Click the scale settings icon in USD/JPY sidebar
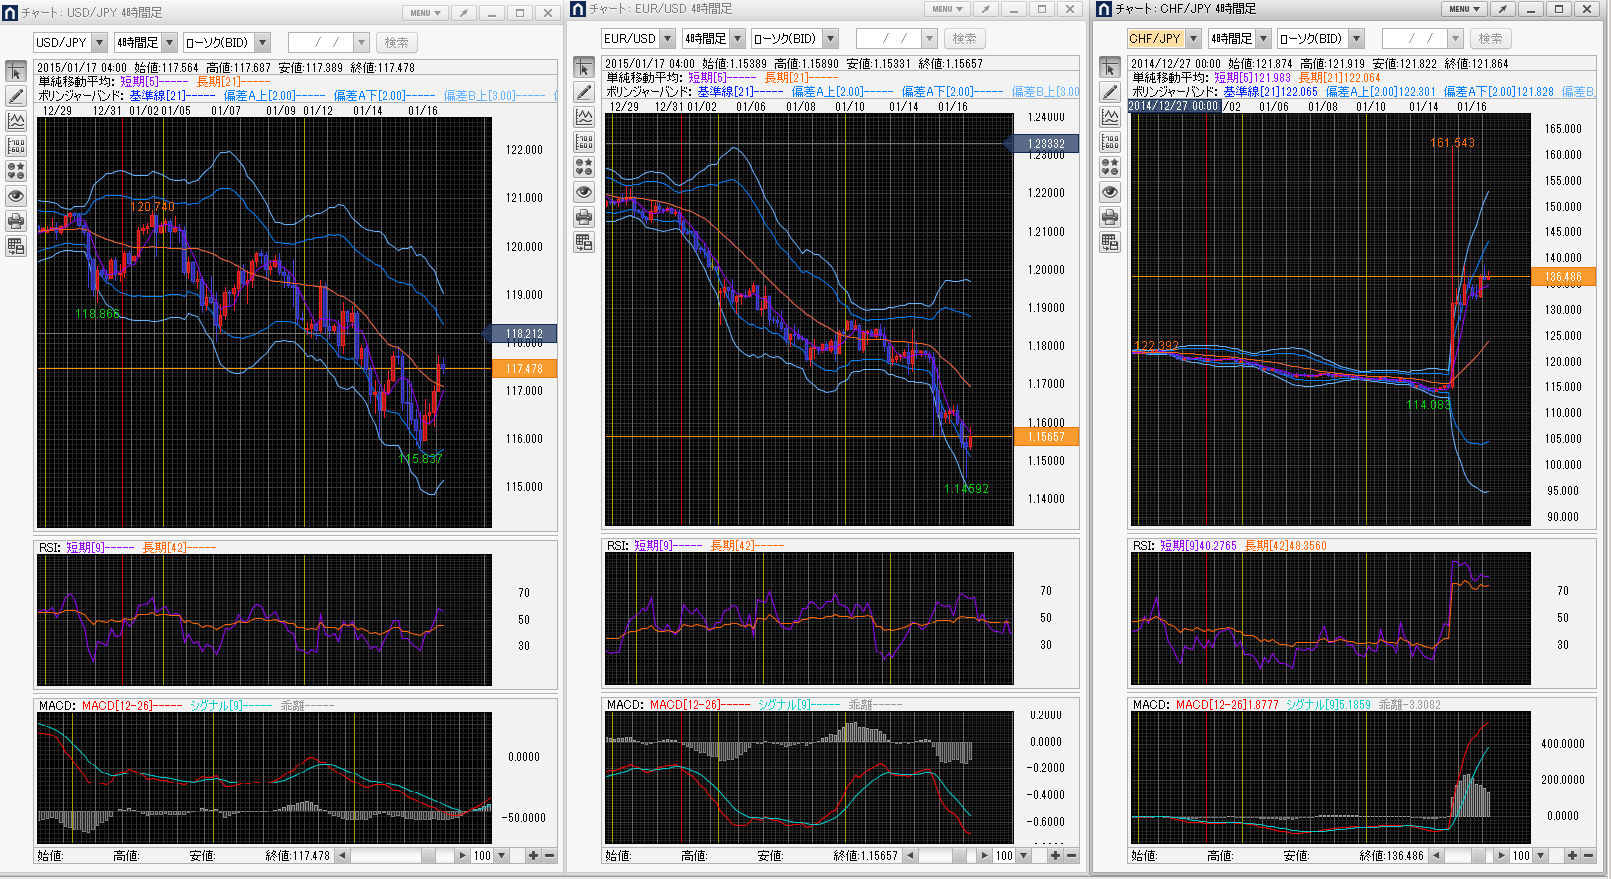Screen dimensions: 1611x879 [16, 146]
